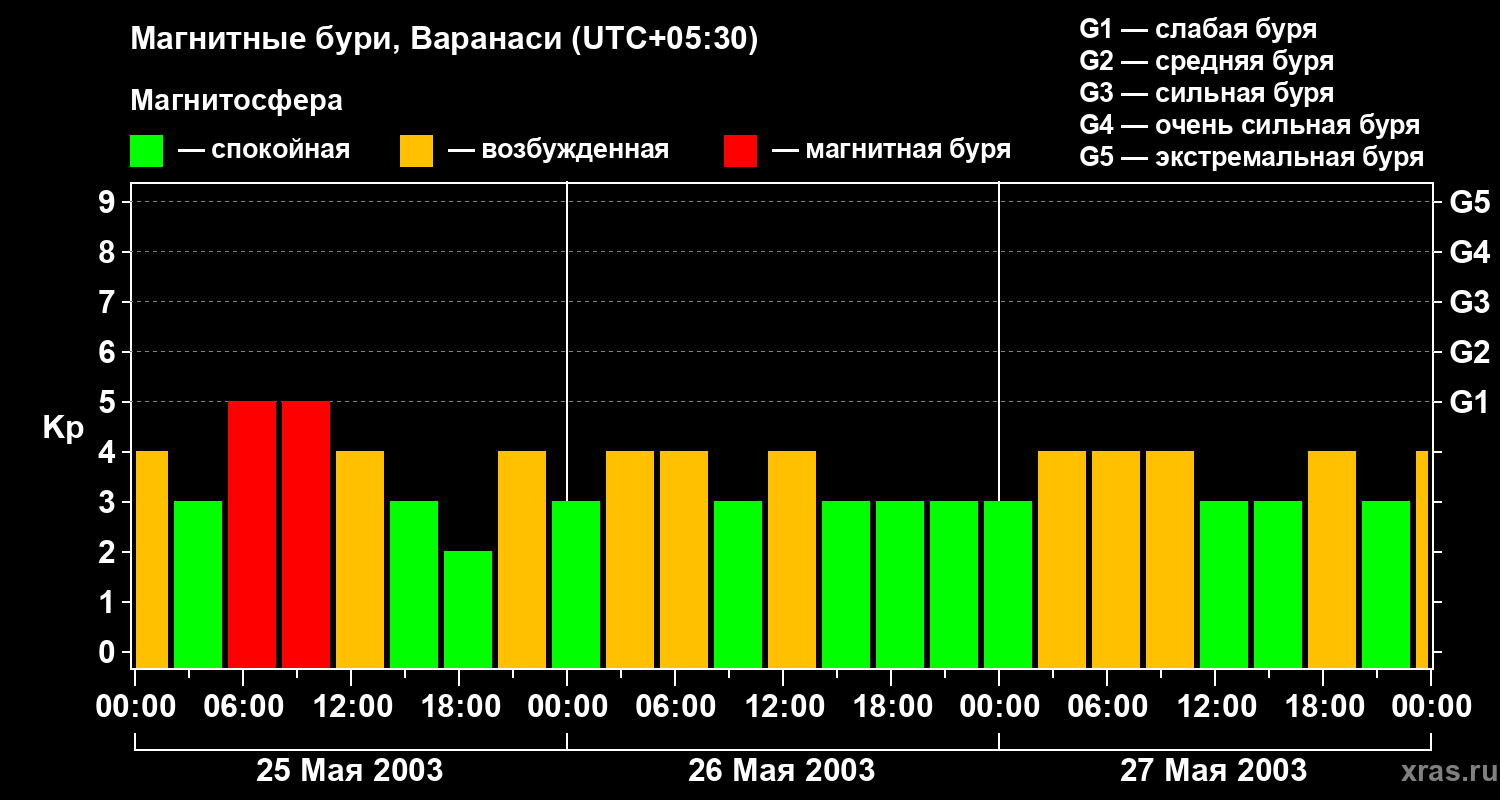The width and height of the screenshot is (1500, 800).
Task: Select the green bar at 18:00 on 26 May
Action: pyautogui.click(x=900, y=584)
